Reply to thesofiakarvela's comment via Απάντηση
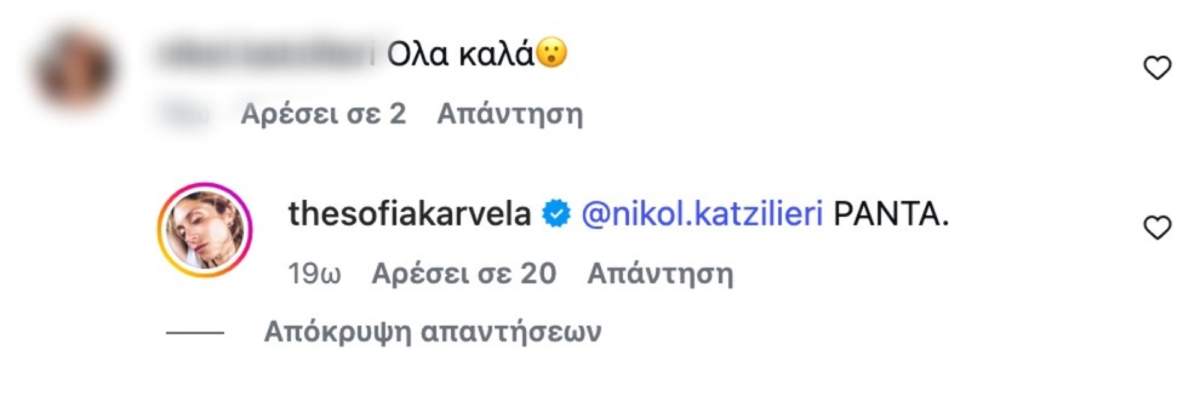Screen dimensions: 1200x402 click(660, 272)
